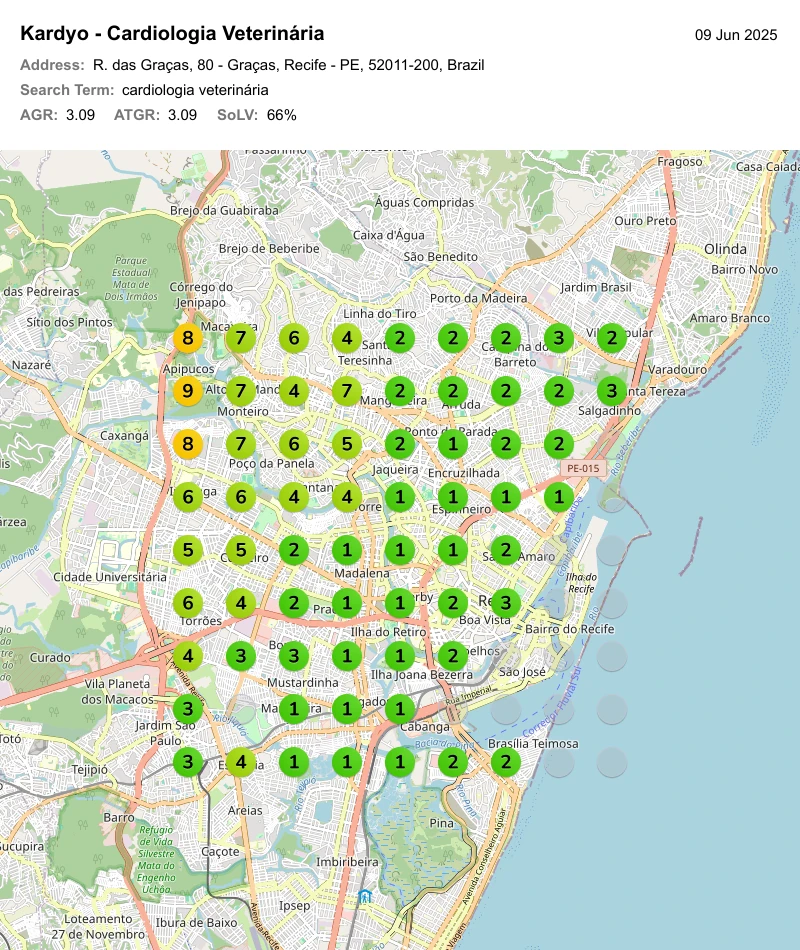
Task: Select the rank 1 marker covering Derby label
Action: tap(399, 603)
